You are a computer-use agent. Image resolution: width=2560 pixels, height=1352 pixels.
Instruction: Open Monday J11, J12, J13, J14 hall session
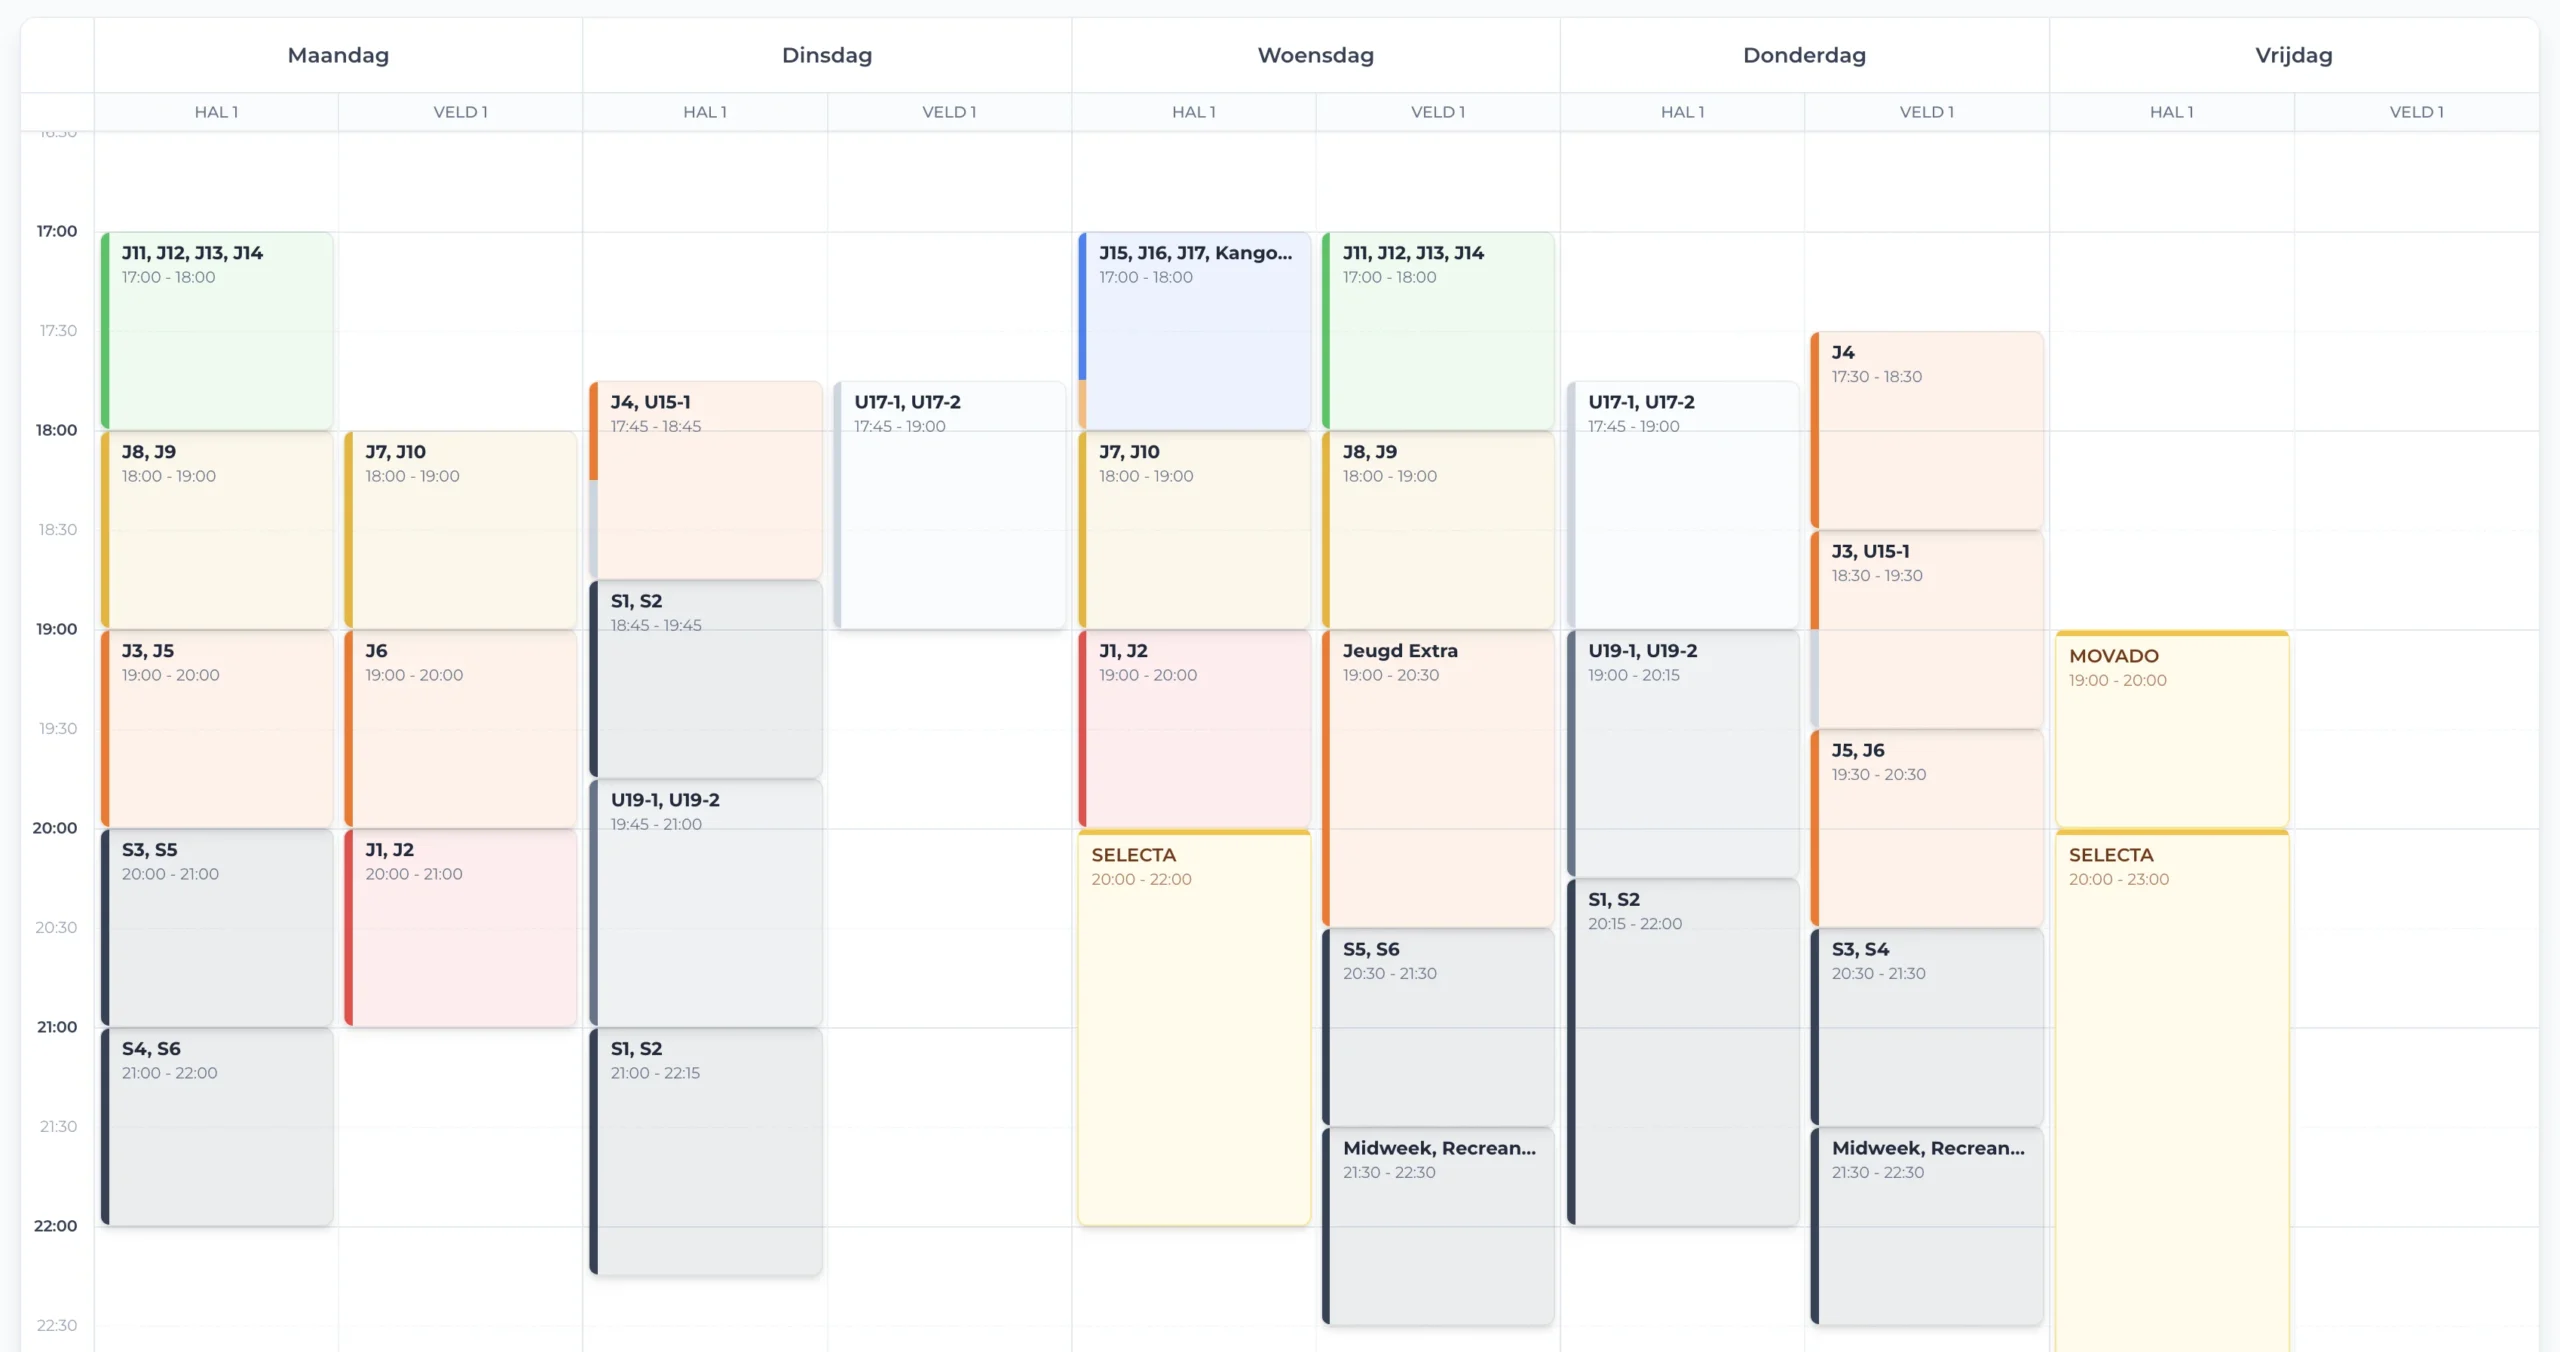pos(217,330)
